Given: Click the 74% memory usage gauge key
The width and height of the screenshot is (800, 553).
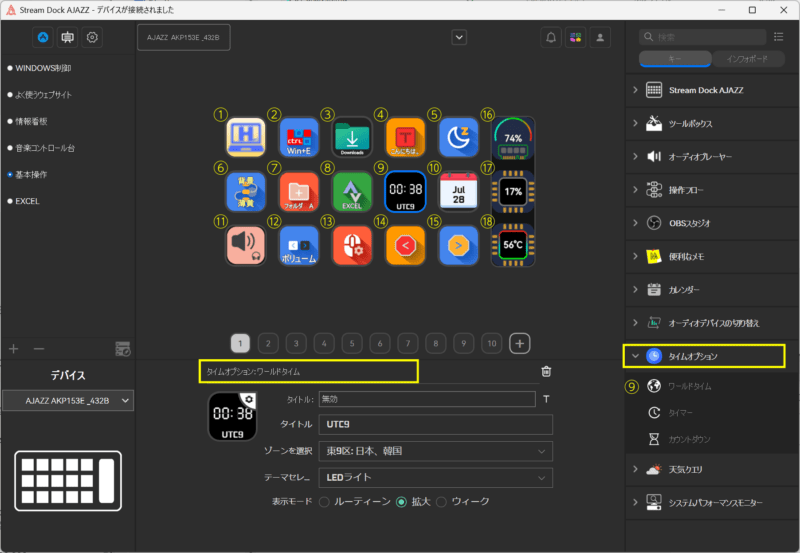Looking at the screenshot, I should (x=513, y=139).
